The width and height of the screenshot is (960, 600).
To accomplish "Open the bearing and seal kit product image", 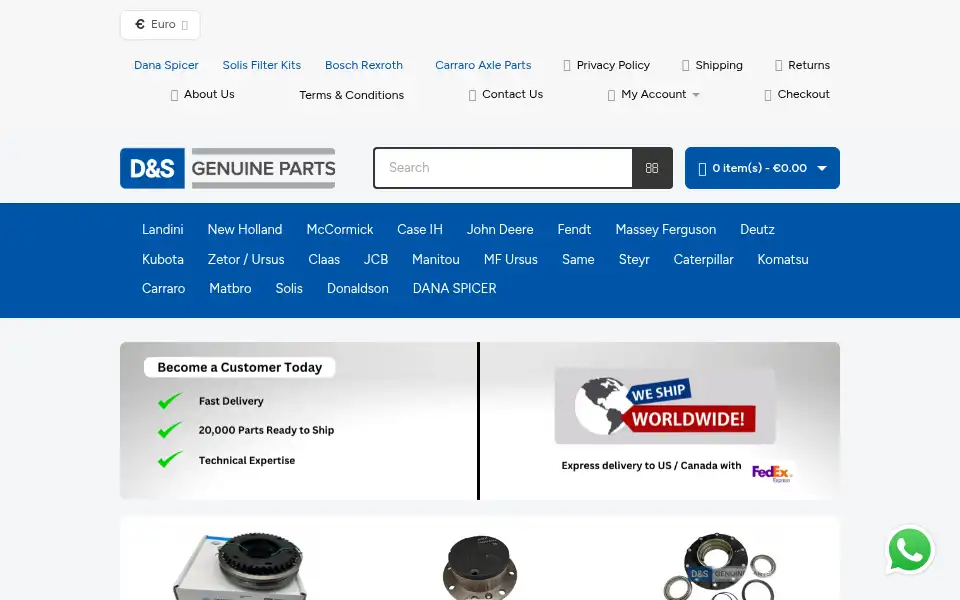I will tap(720, 567).
